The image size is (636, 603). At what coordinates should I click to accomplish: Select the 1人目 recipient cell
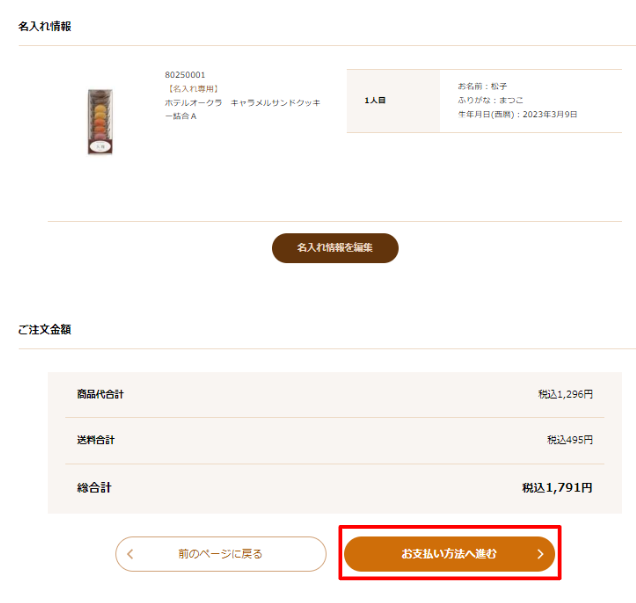tap(393, 101)
